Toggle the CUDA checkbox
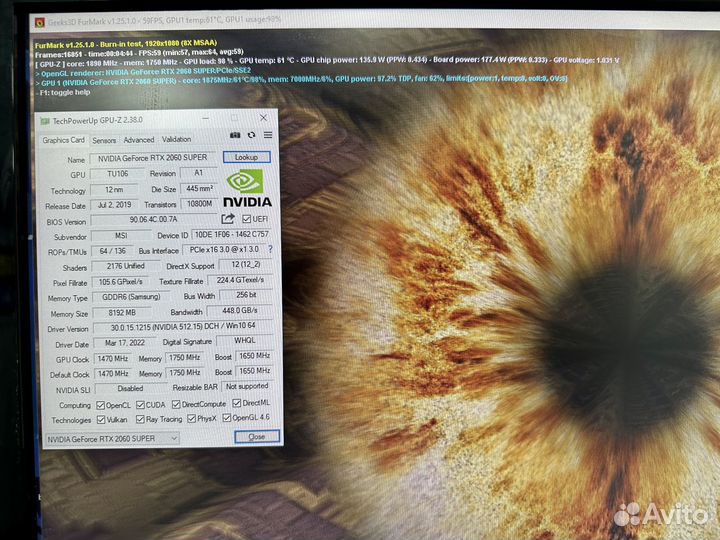This screenshot has height=540, width=720. [141, 405]
